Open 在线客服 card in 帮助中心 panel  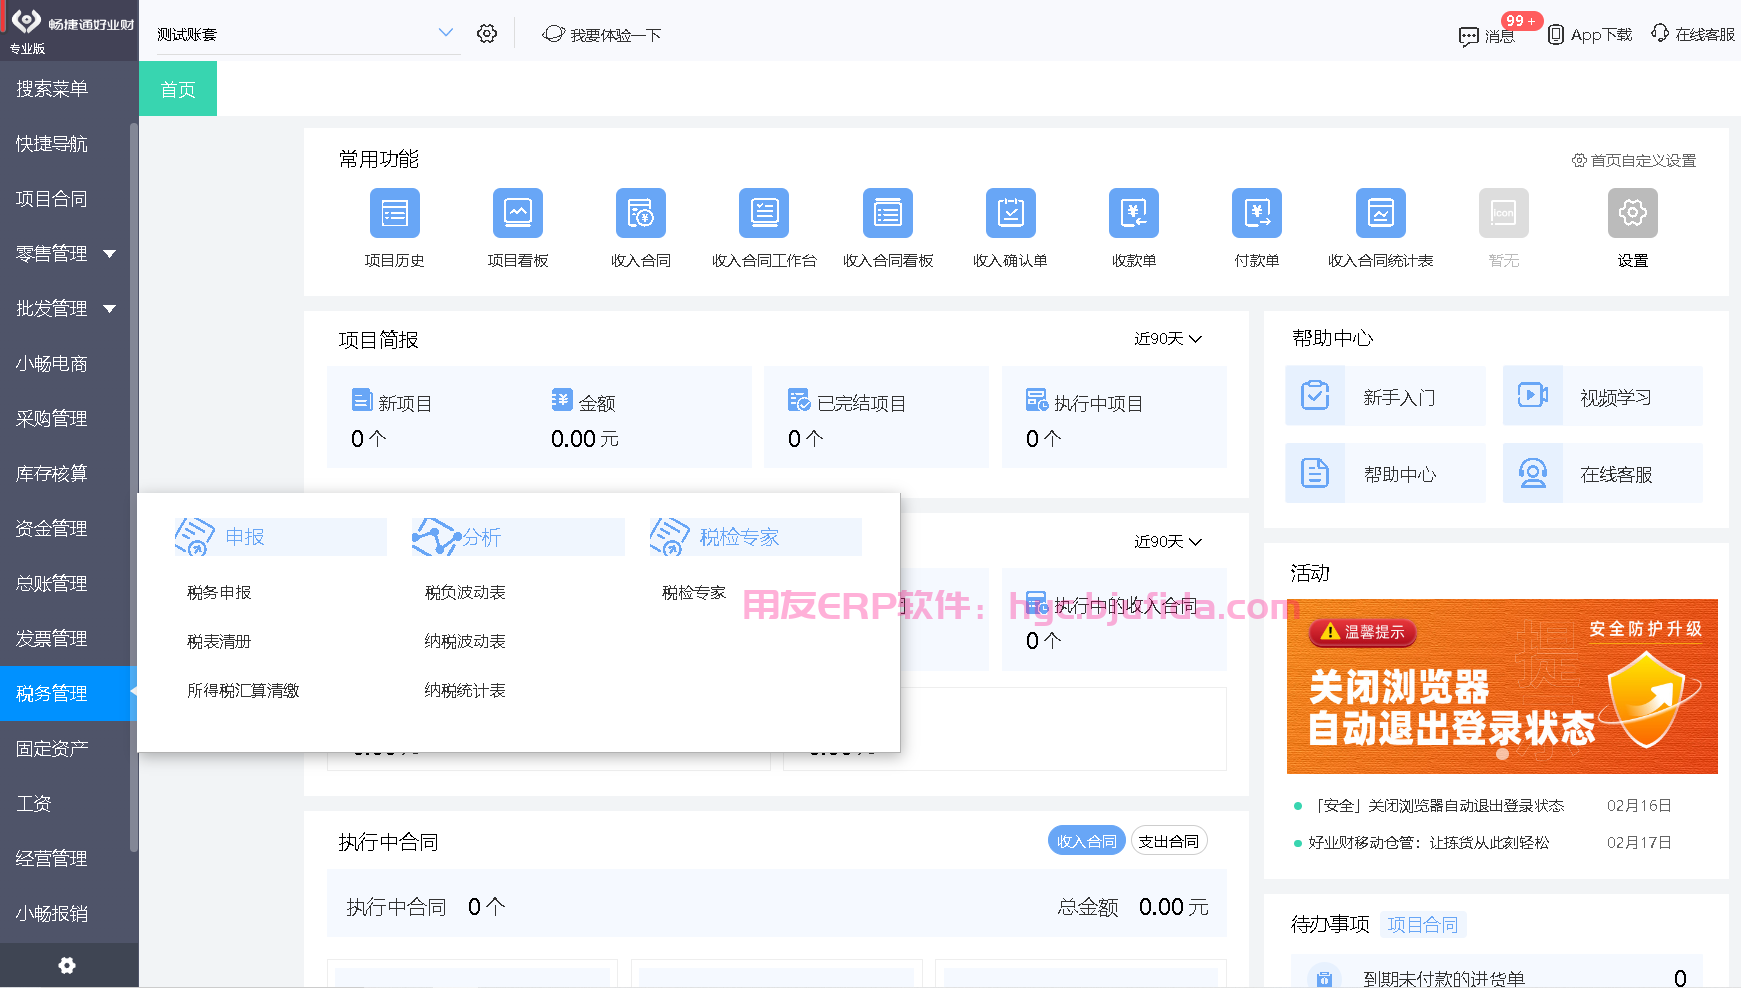(1602, 473)
